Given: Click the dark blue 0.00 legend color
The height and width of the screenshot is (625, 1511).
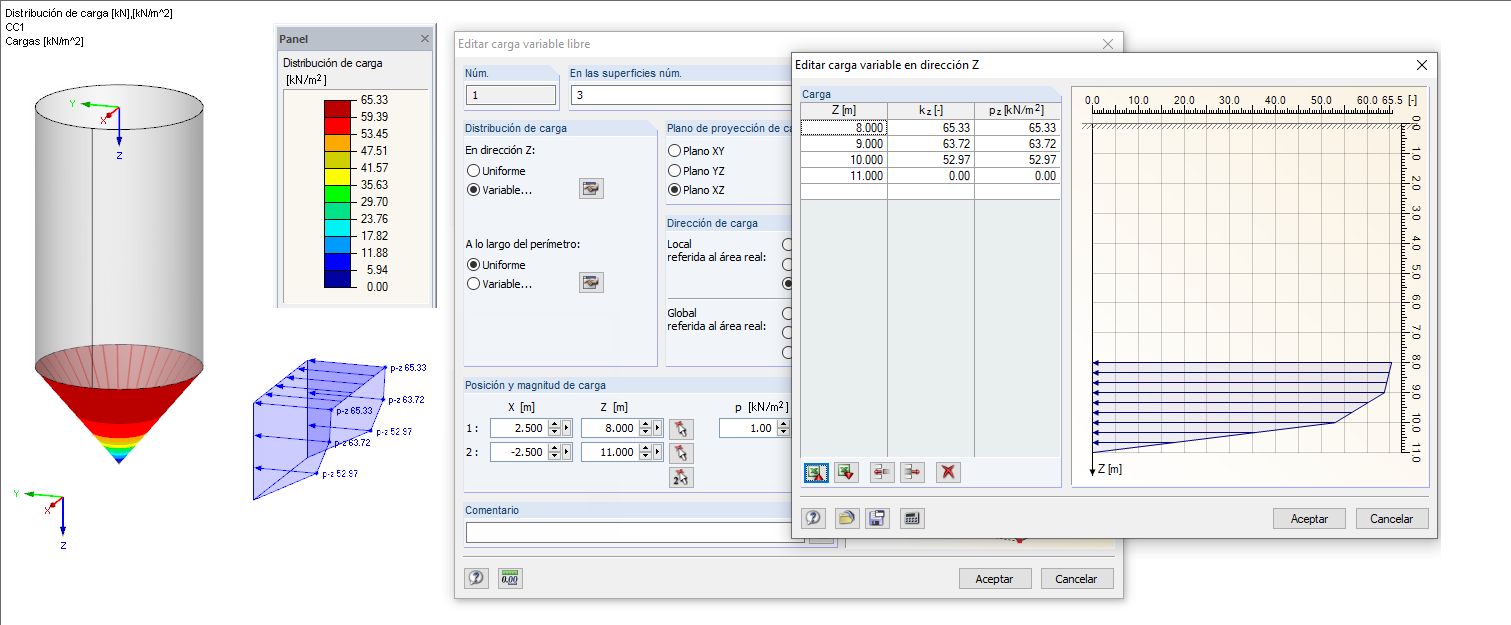Looking at the screenshot, I should pos(338,278).
